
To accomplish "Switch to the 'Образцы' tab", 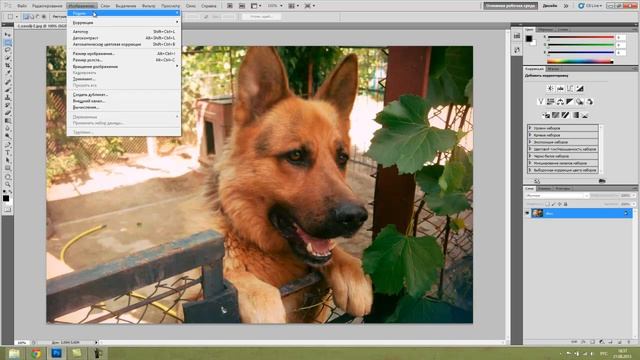I will (x=545, y=30).
